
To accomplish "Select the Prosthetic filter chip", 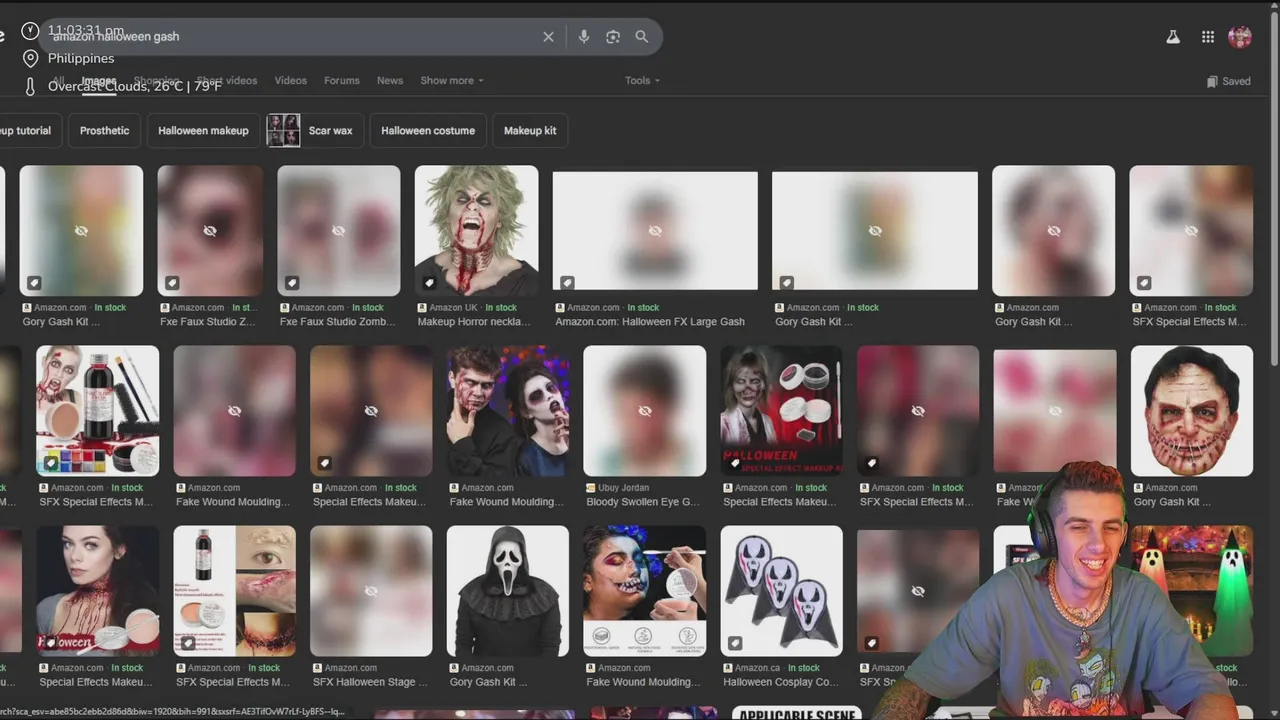I will [105, 131].
